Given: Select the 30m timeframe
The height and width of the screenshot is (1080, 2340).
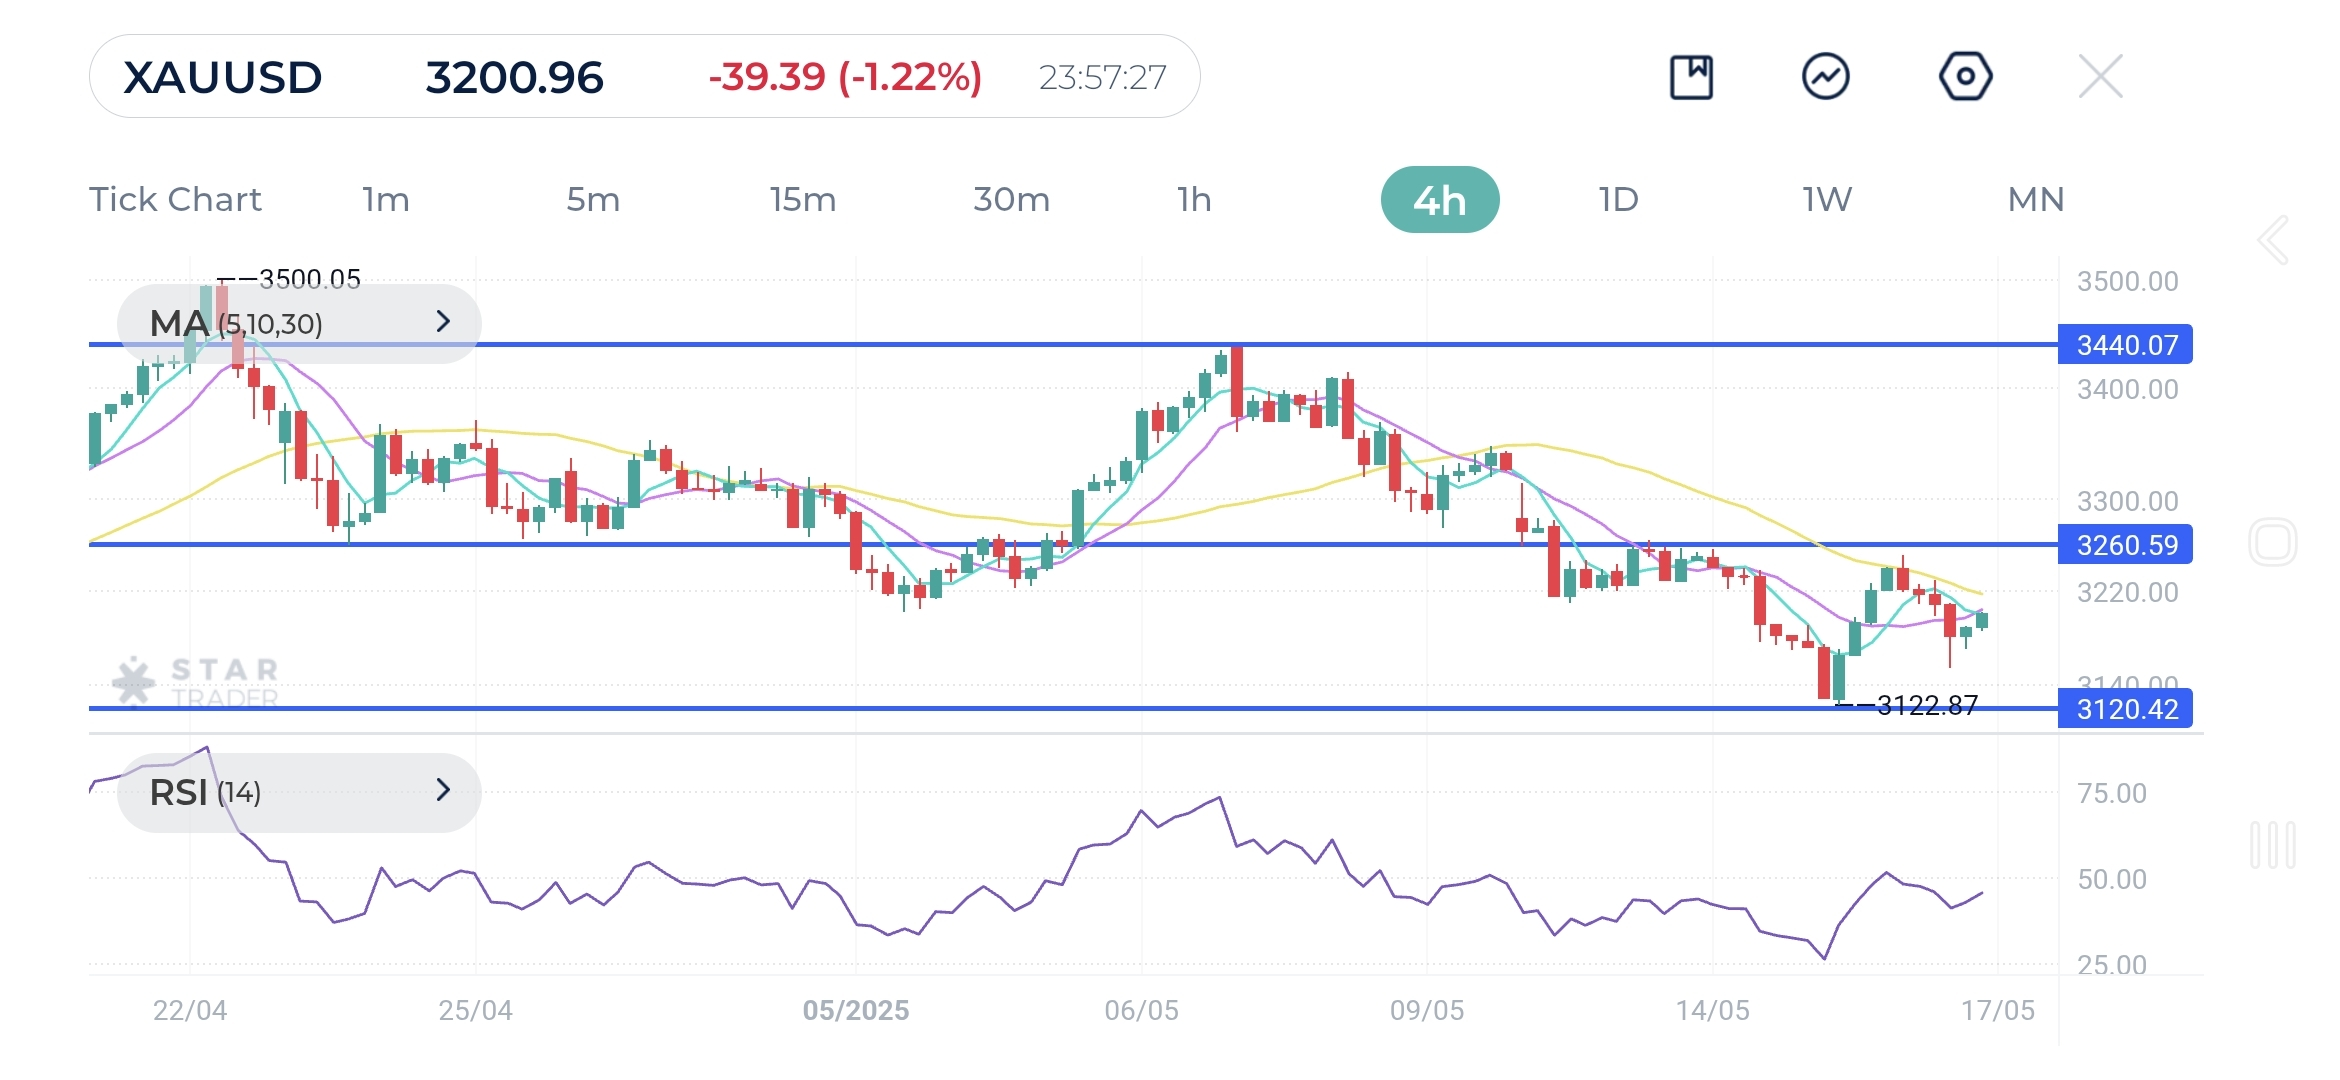Looking at the screenshot, I should tap(1010, 199).
